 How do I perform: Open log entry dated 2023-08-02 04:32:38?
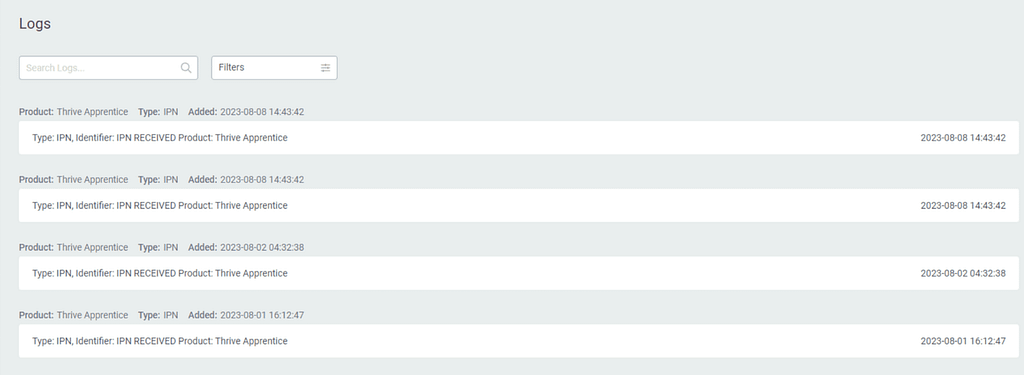pyautogui.click(x=519, y=273)
